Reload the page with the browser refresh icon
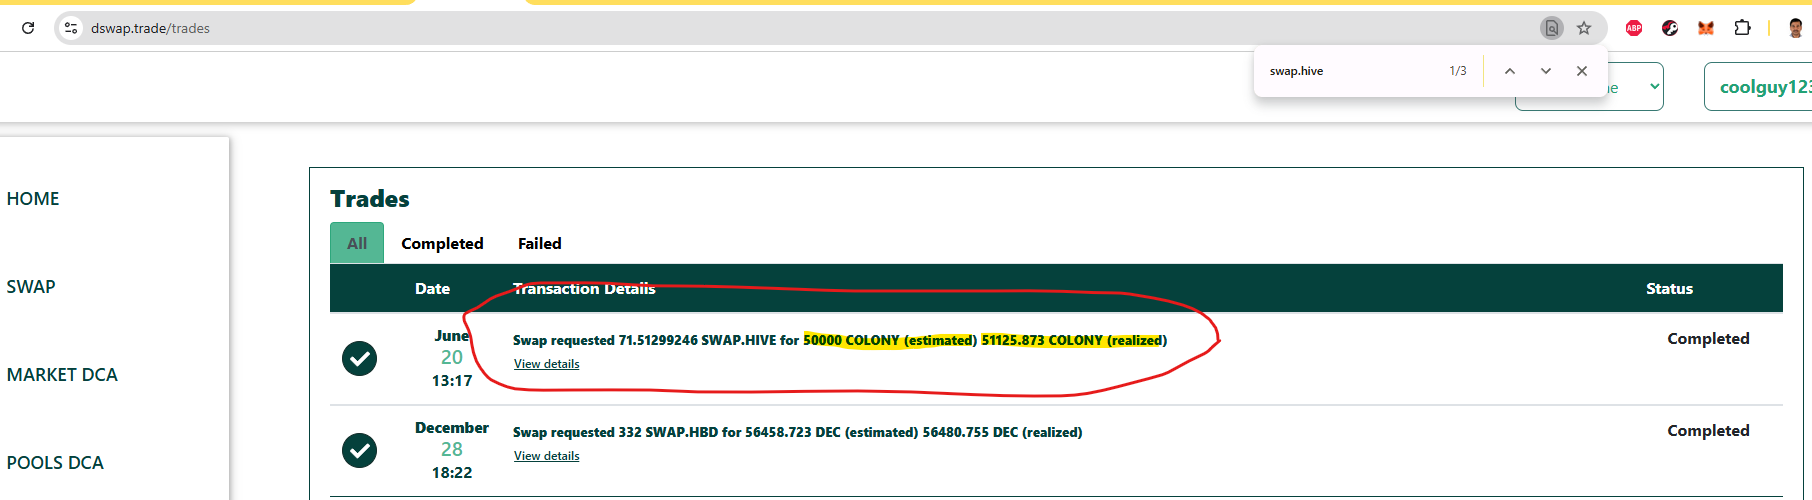Screen dimensions: 1812x500 point(28,28)
